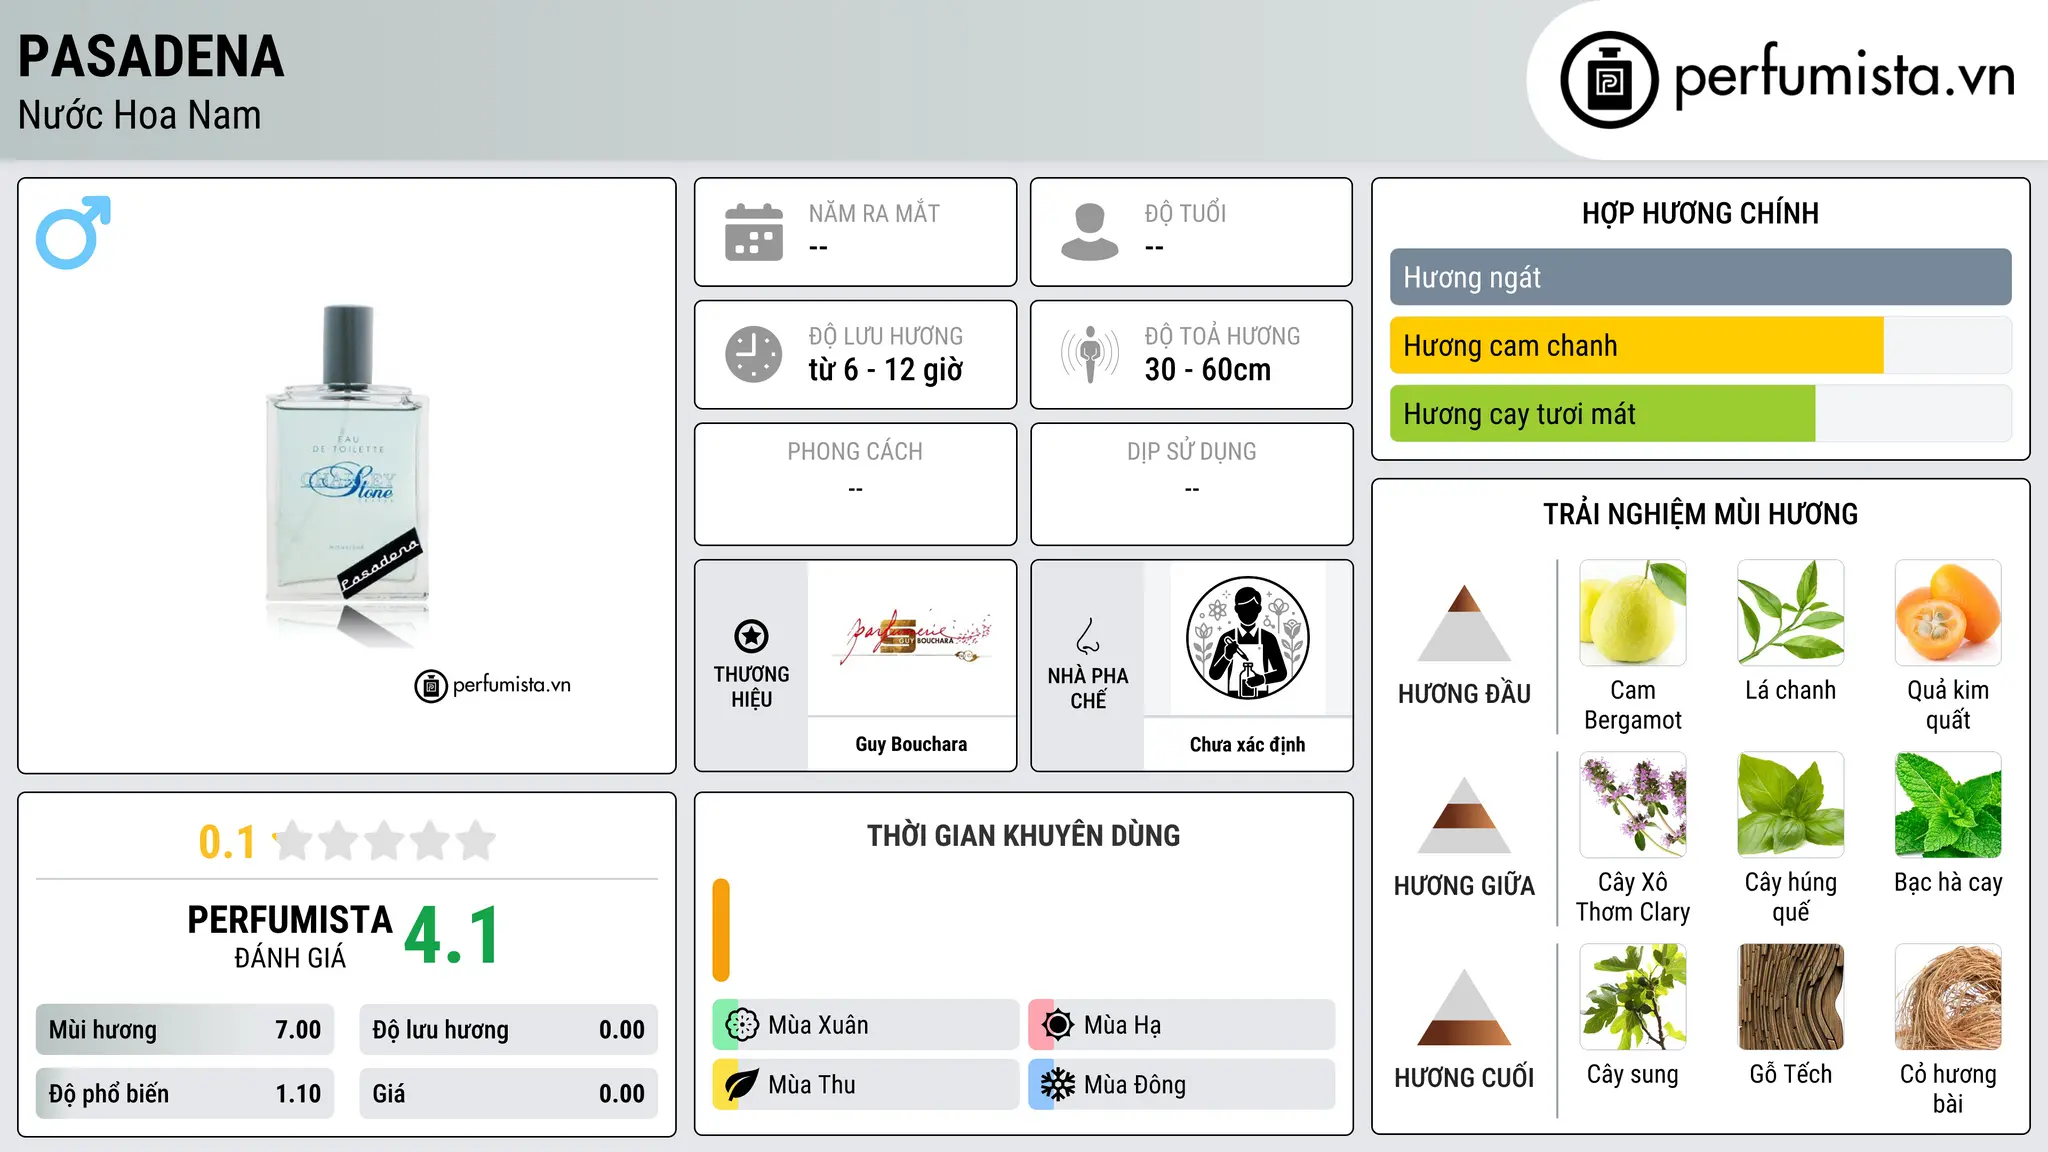
Task: Click the 30 - 60cm sillage value
Action: tap(1208, 370)
